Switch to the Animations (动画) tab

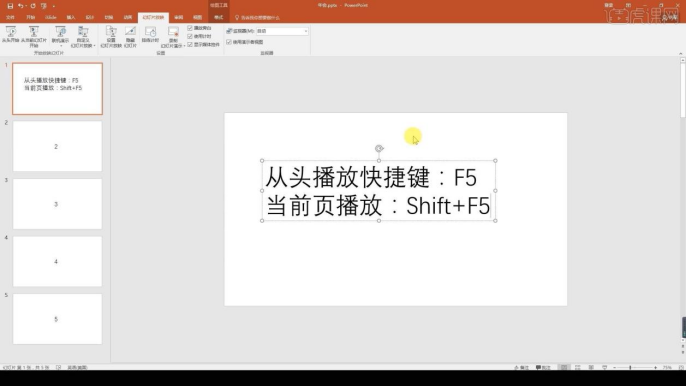click(128, 18)
